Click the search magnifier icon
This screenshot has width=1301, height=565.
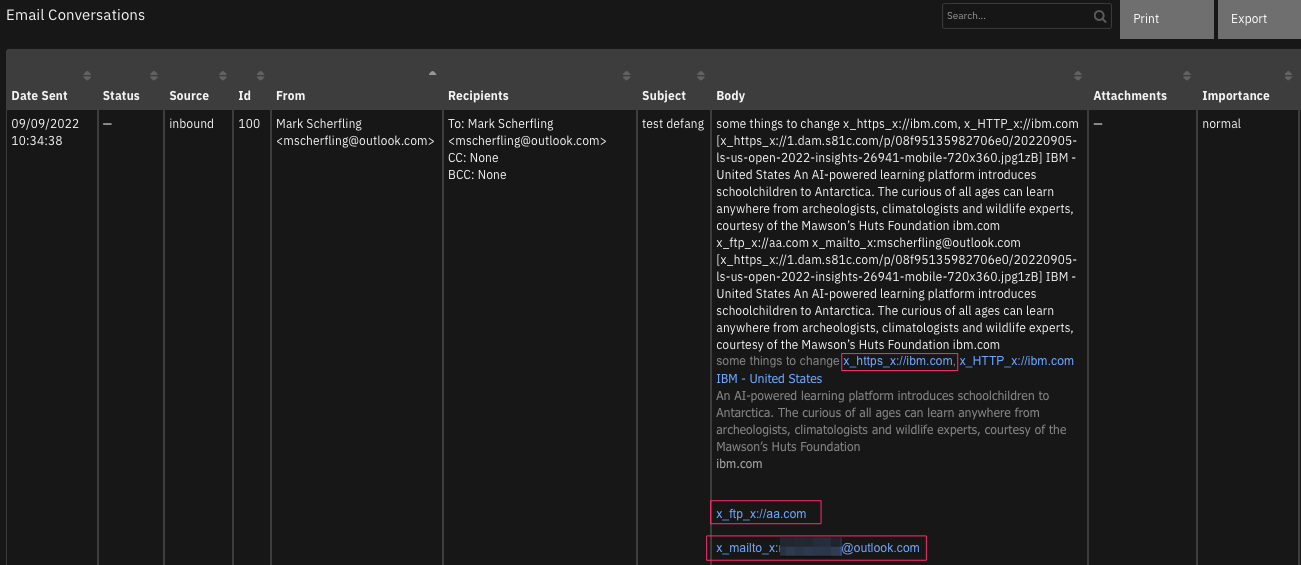point(1100,16)
